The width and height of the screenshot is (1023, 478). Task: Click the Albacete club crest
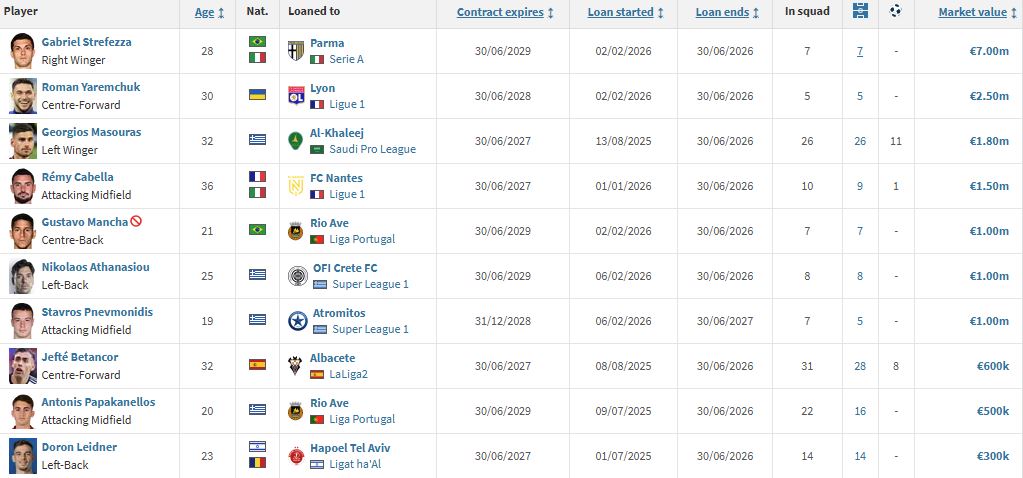(295, 365)
